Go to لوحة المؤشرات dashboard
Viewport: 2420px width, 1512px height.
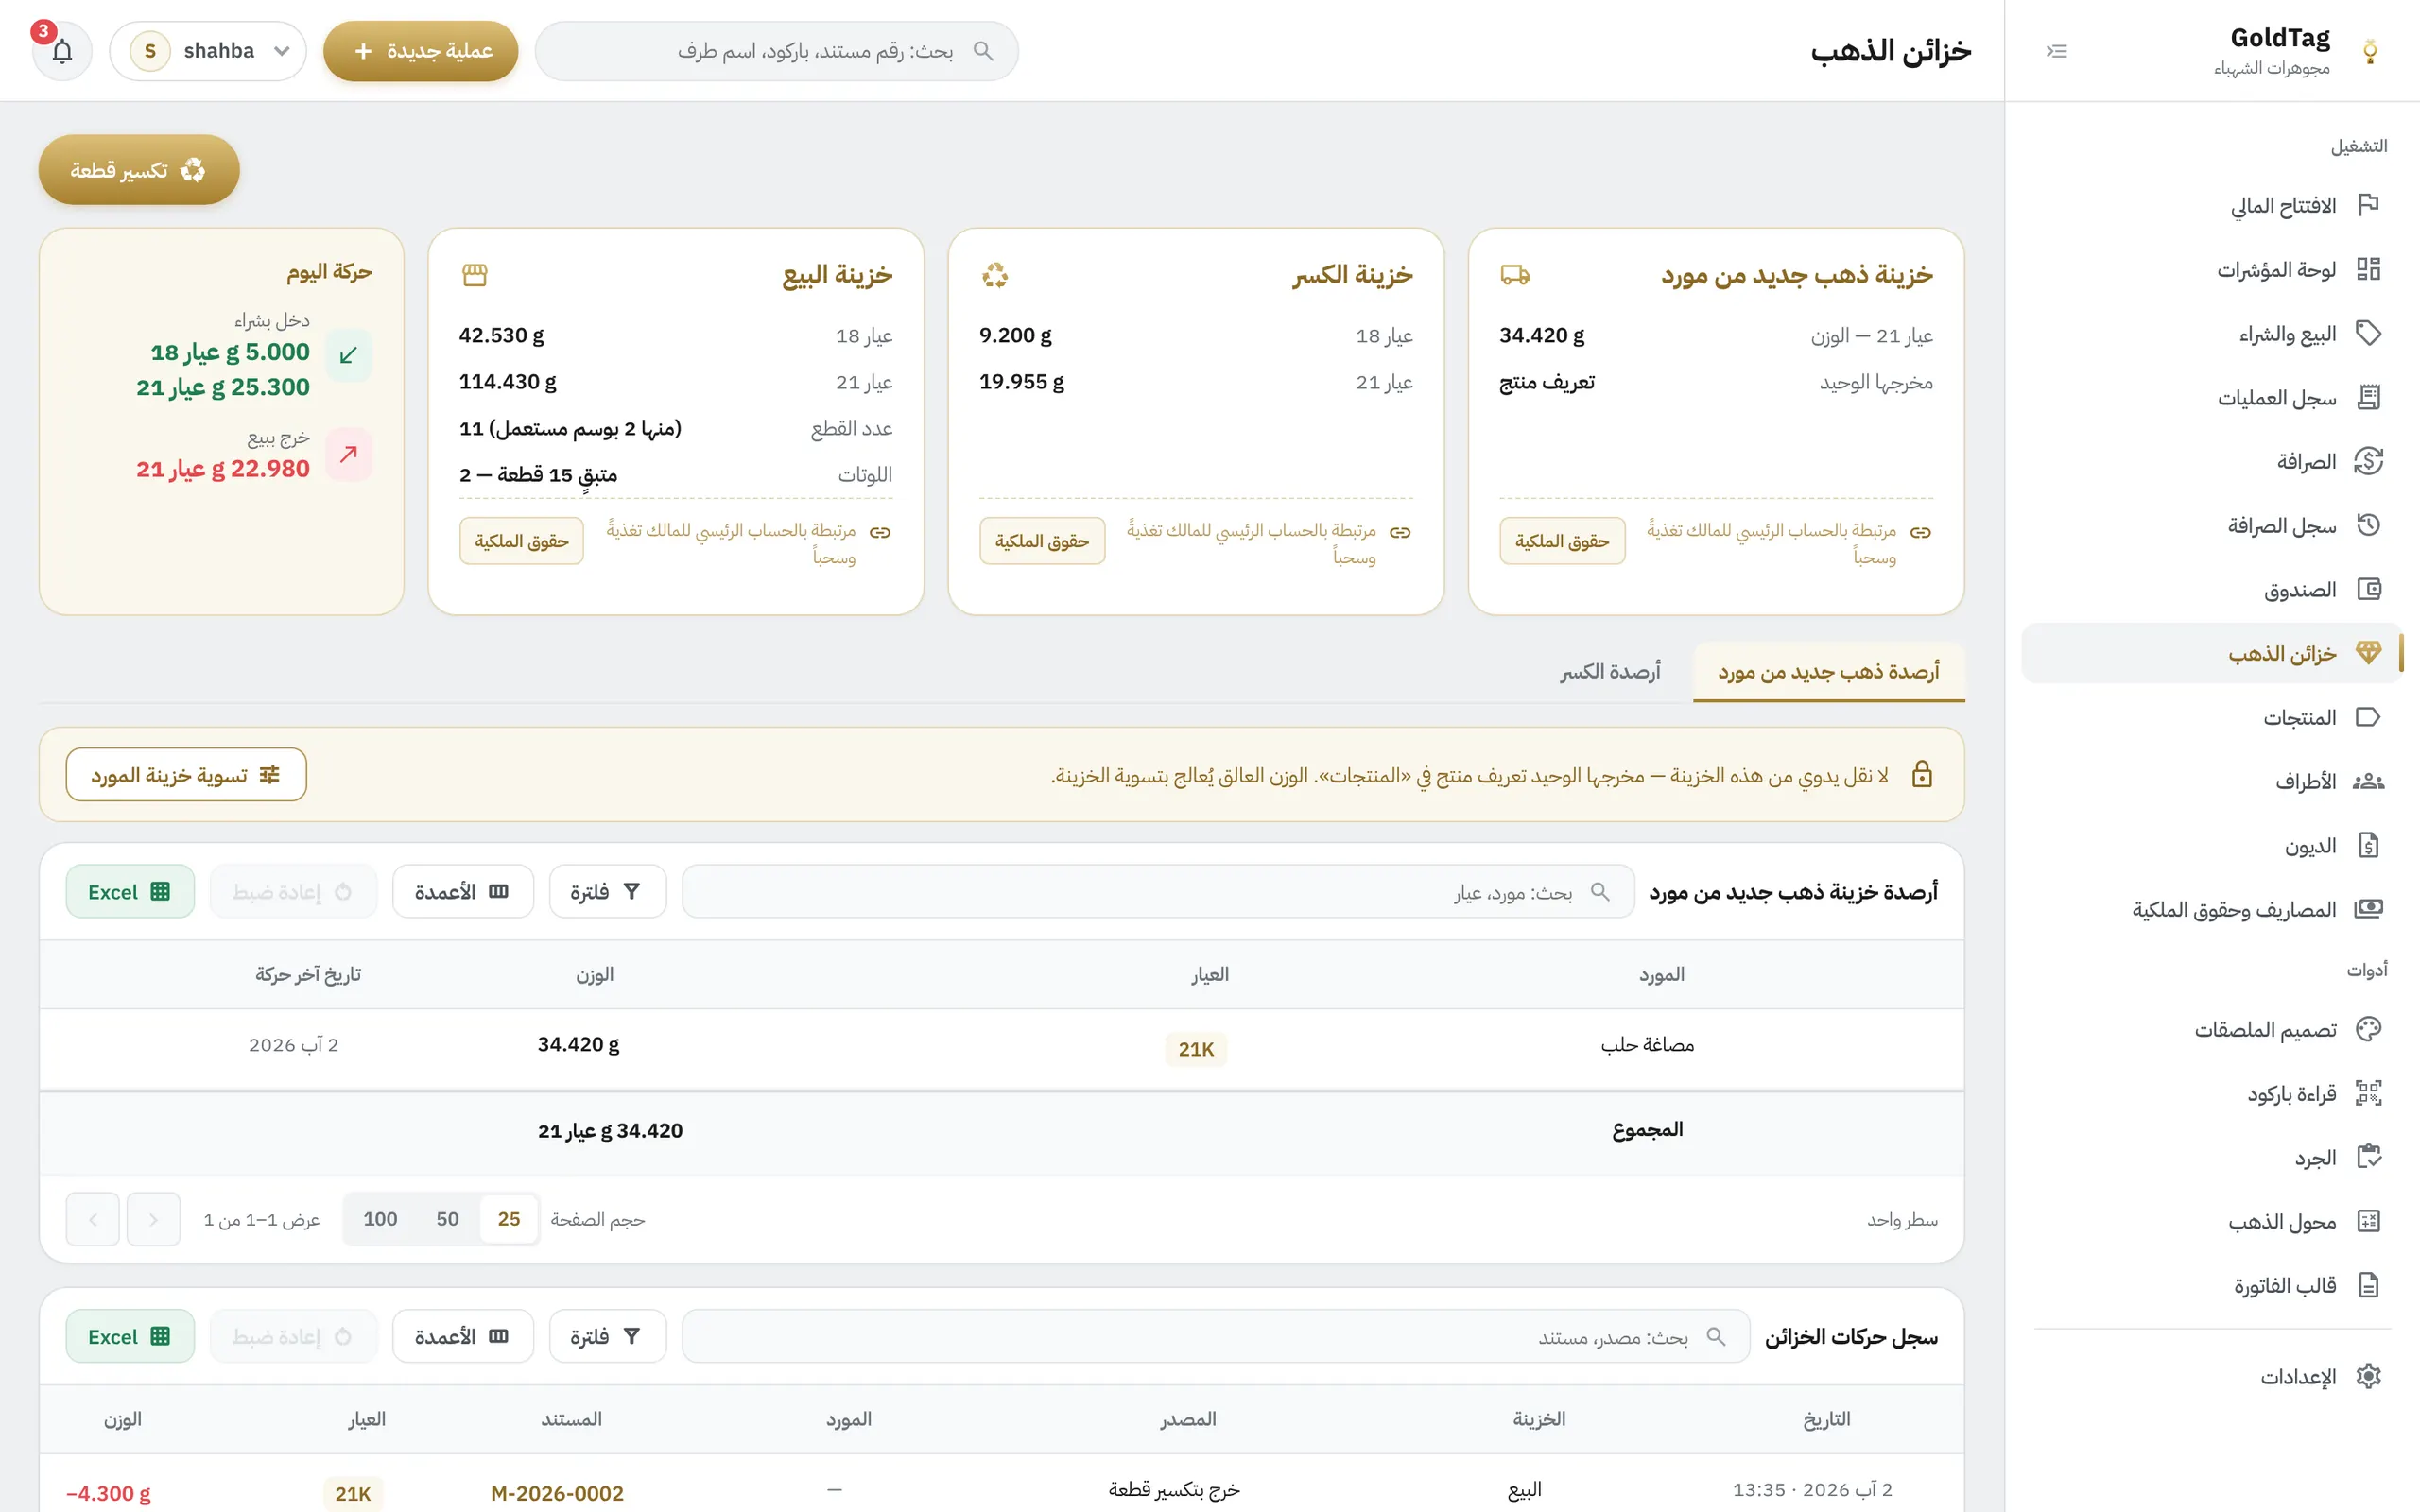point(2211,269)
